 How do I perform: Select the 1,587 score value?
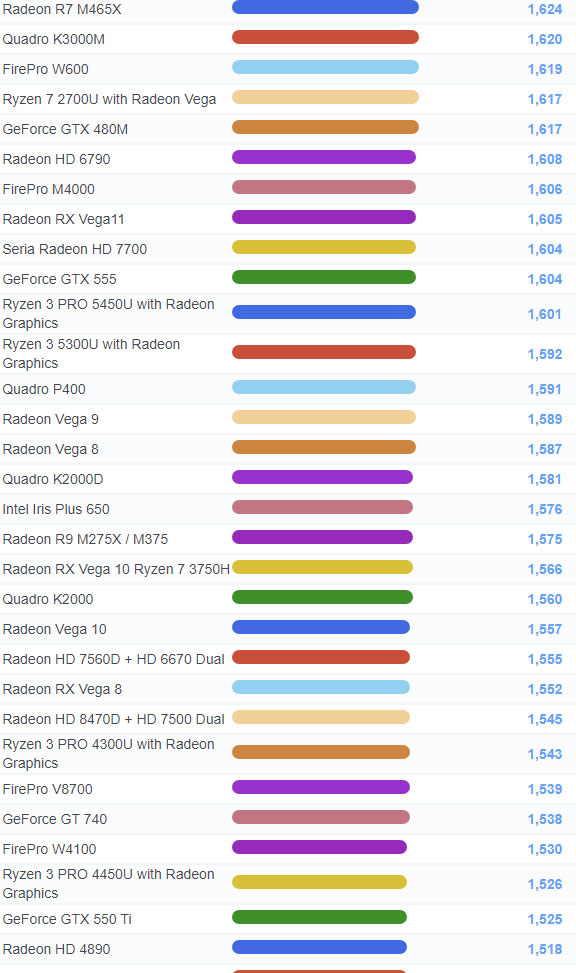[545, 449]
